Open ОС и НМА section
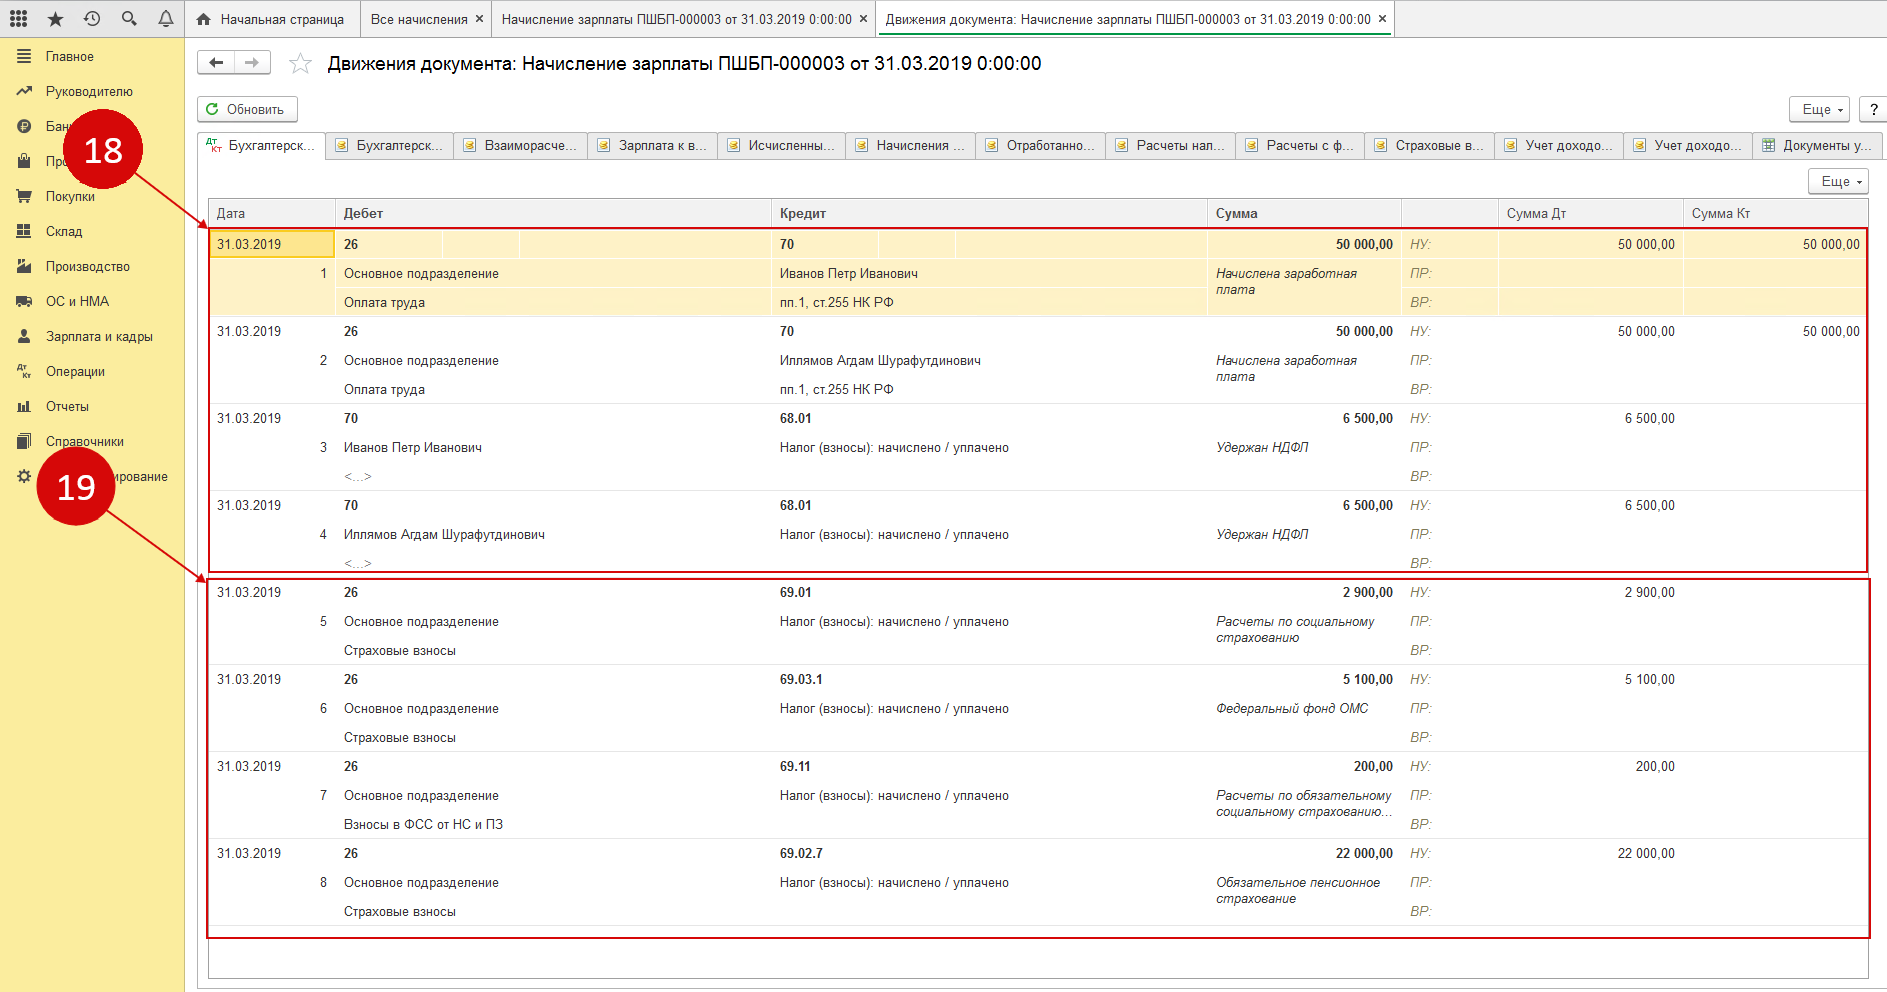Image resolution: width=1887 pixels, height=992 pixels. 77,302
